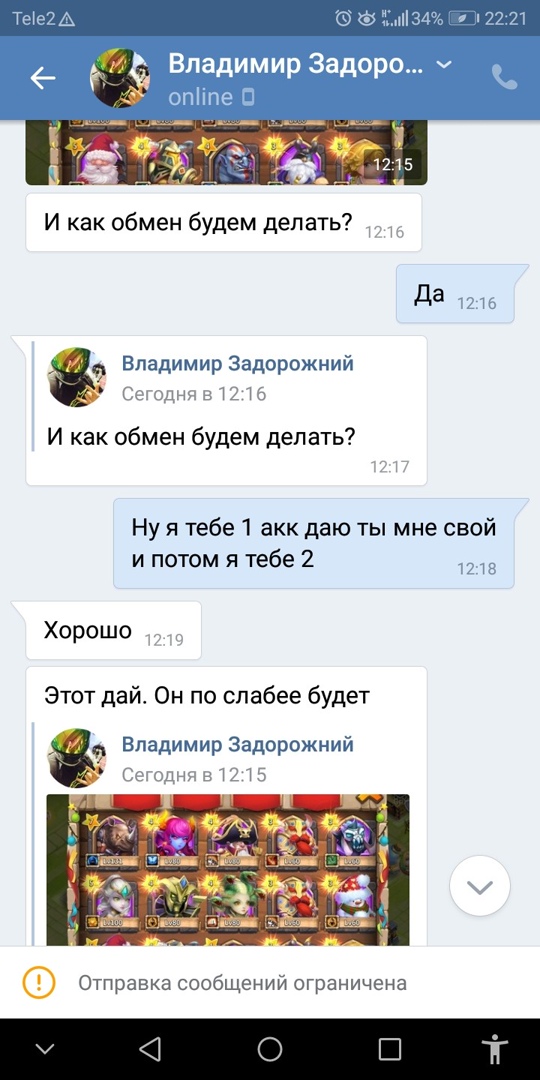The width and height of the screenshot is (540, 1080).
Task: Tap the back arrow in chat header
Action: click(43, 78)
